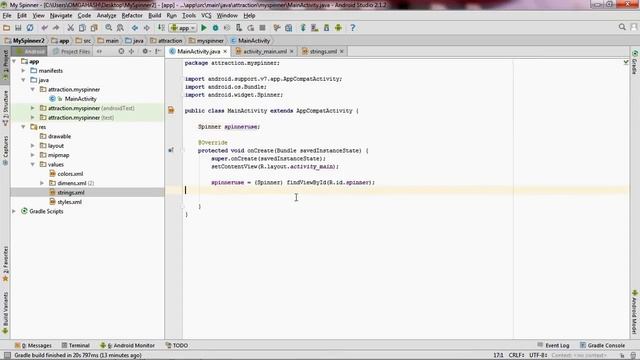Click the Save All toolbar icon
Image resolution: width=640 pixels, height=360 pixels.
point(18,28)
